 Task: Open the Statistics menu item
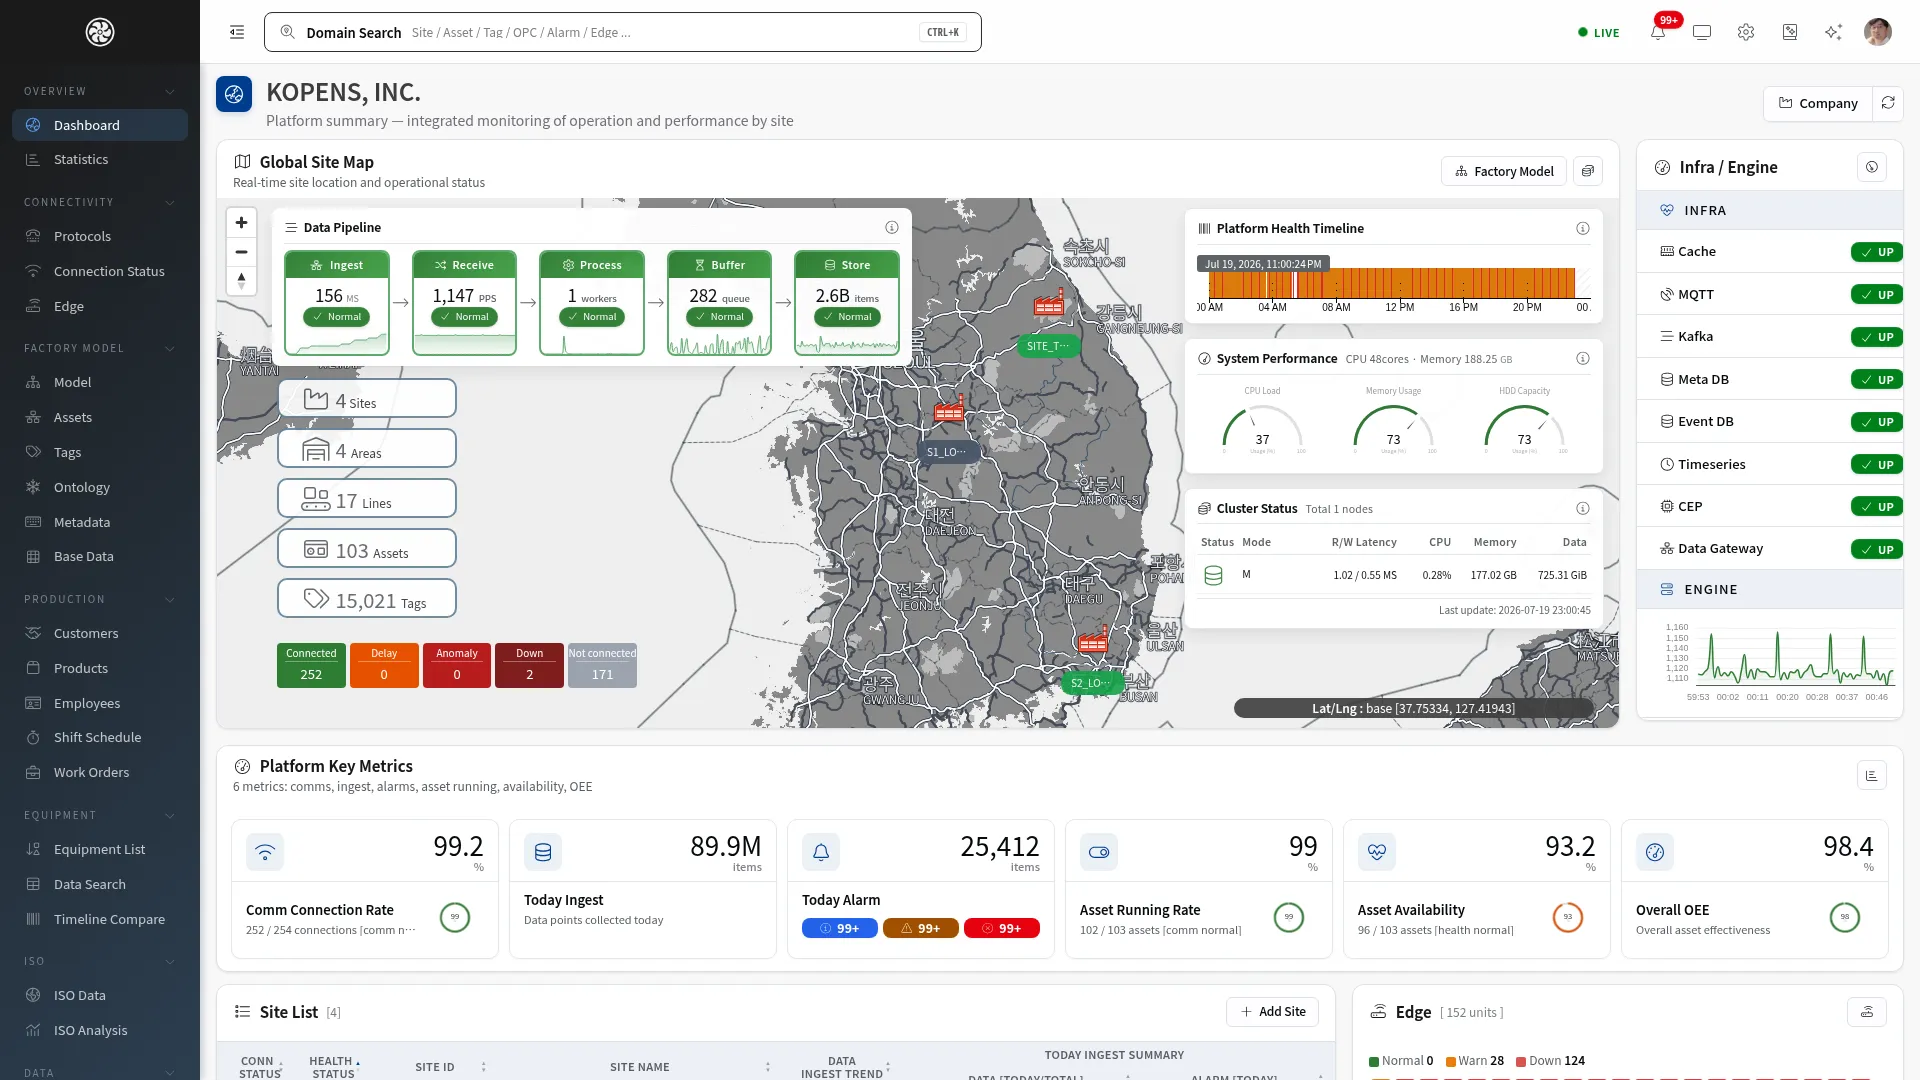tap(100, 159)
